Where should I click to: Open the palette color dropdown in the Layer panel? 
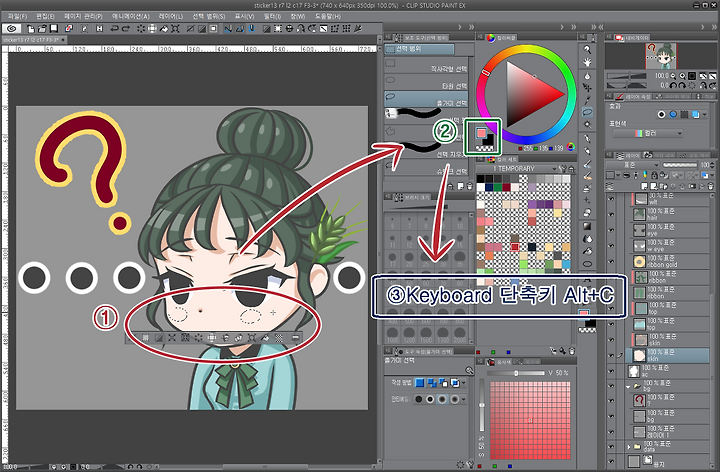[x=619, y=175]
